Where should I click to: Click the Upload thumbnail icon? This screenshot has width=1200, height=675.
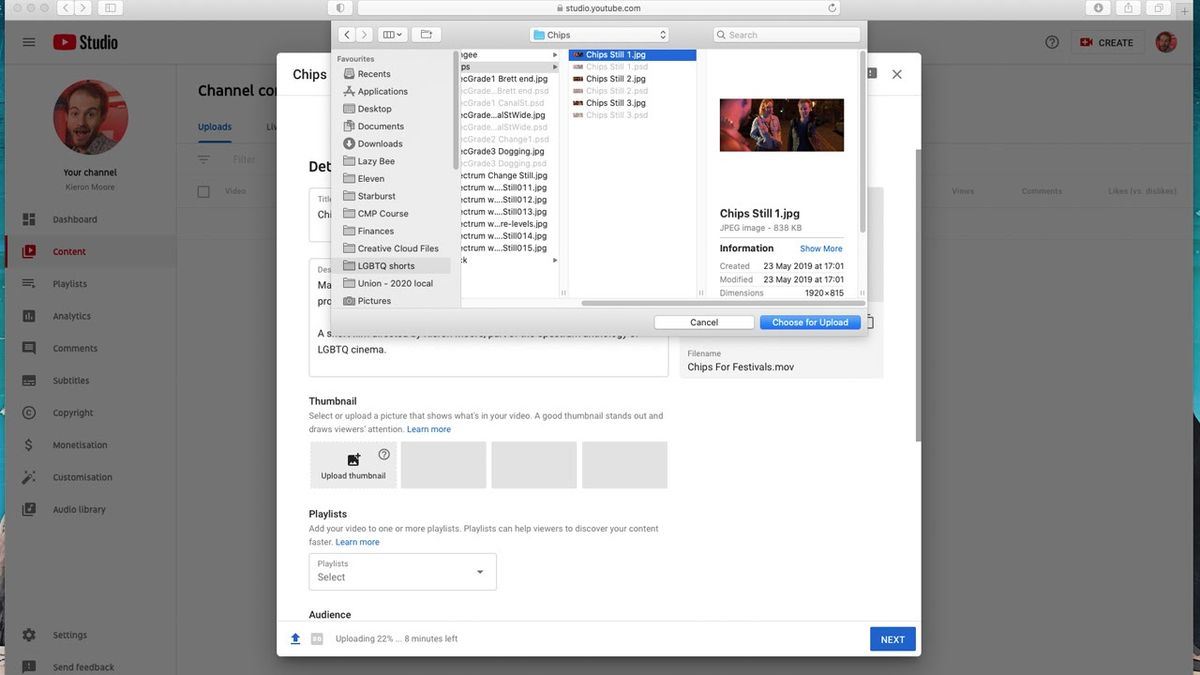click(353, 458)
